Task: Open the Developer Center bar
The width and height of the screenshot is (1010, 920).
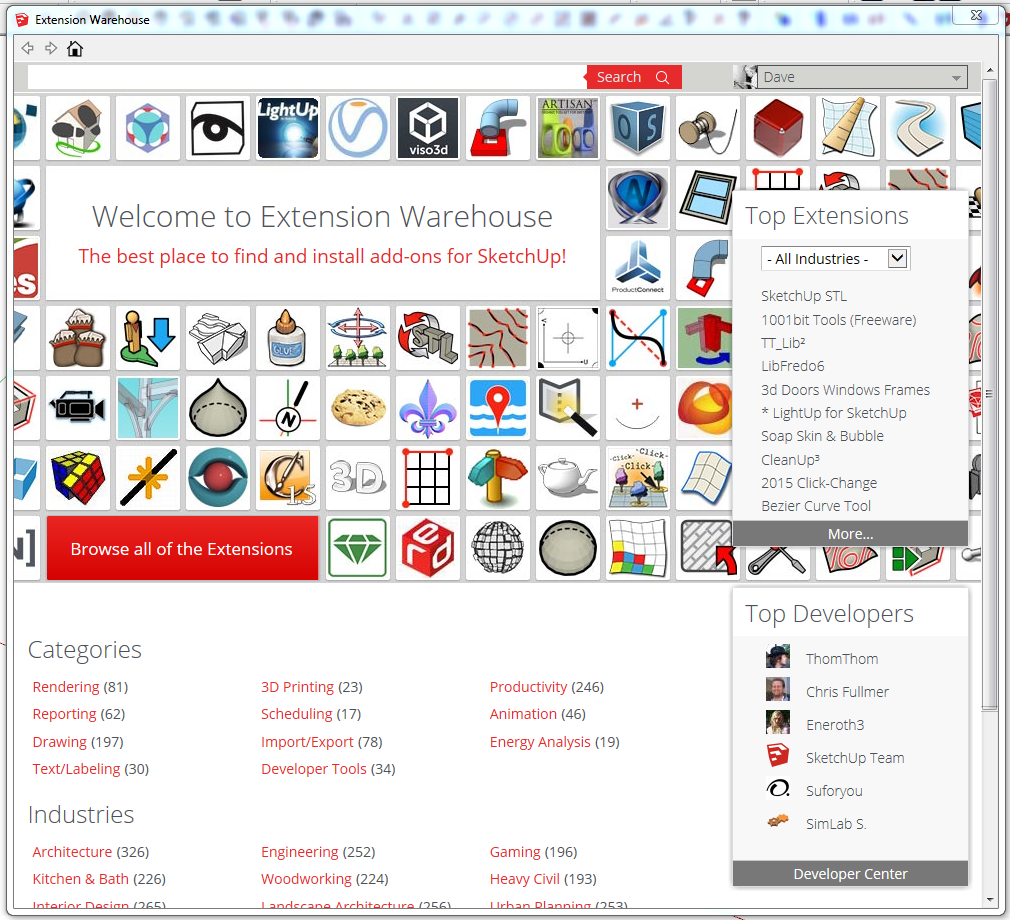Action: pos(850,874)
